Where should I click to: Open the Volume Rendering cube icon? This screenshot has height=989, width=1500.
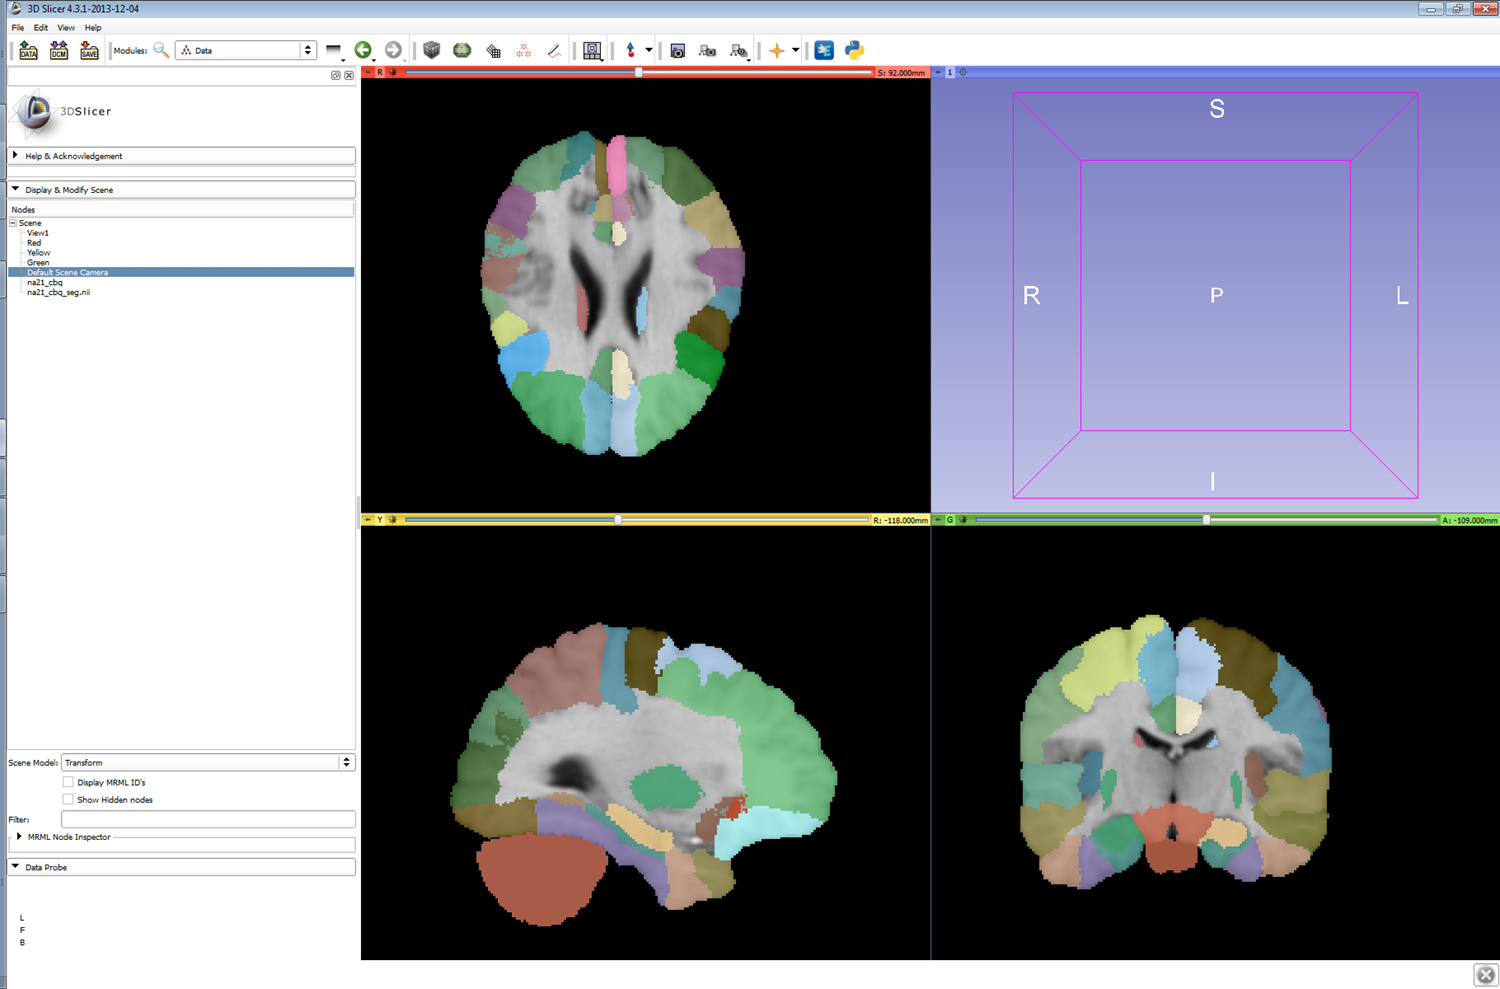pos(432,50)
